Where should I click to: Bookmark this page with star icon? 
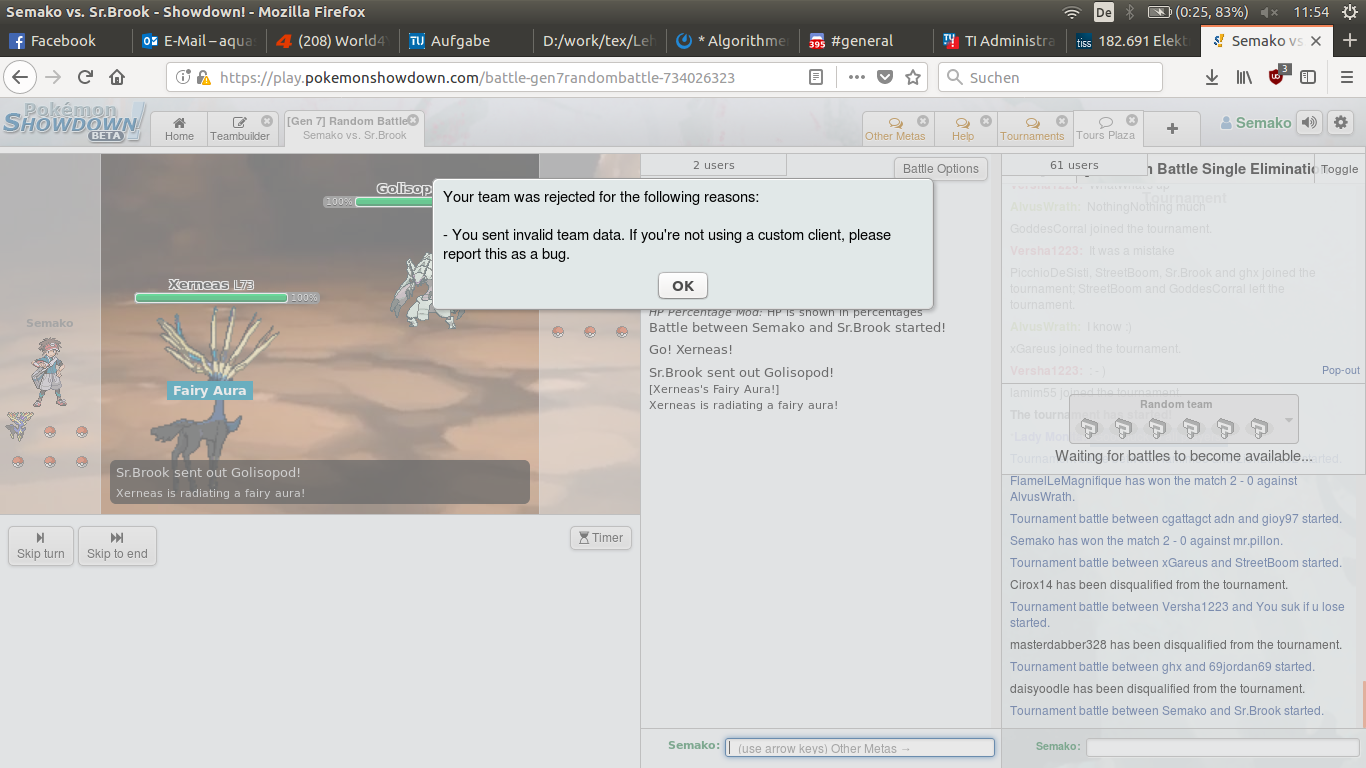pyautogui.click(x=912, y=77)
